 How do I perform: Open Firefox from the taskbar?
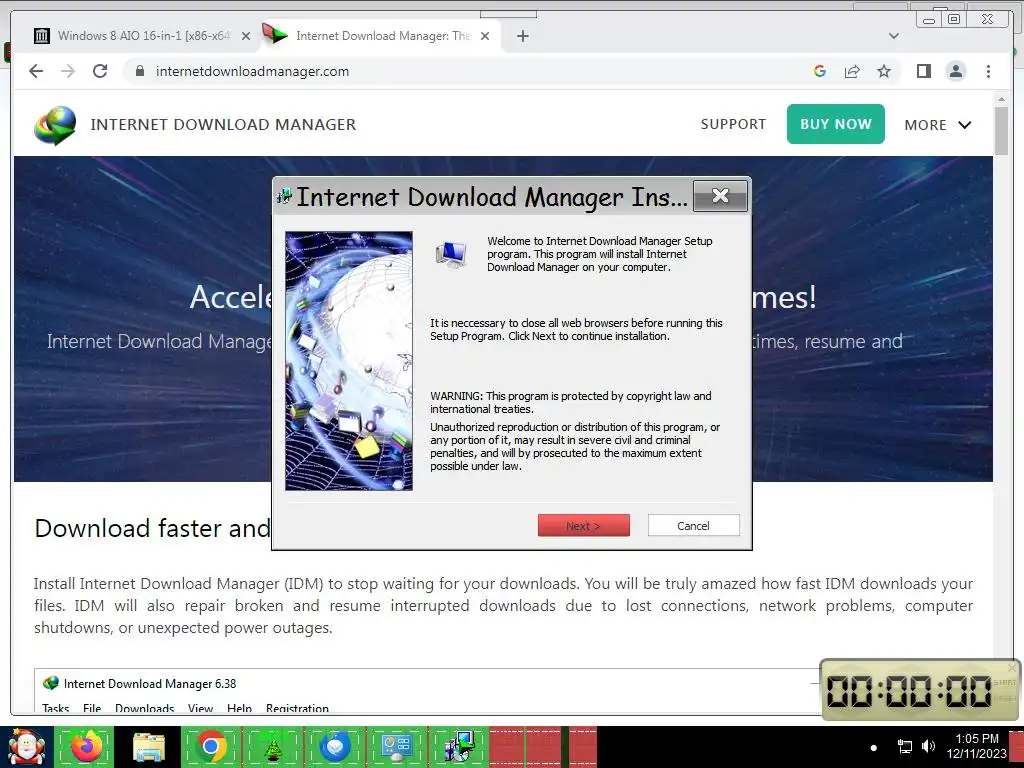pos(86,747)
